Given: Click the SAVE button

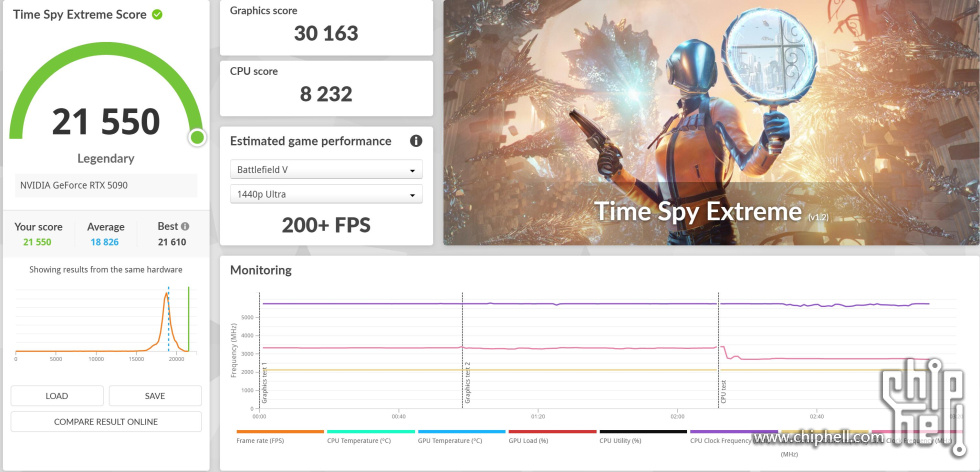Looking at the screenshot, I should pyautogui.click(x=155, y=396).
